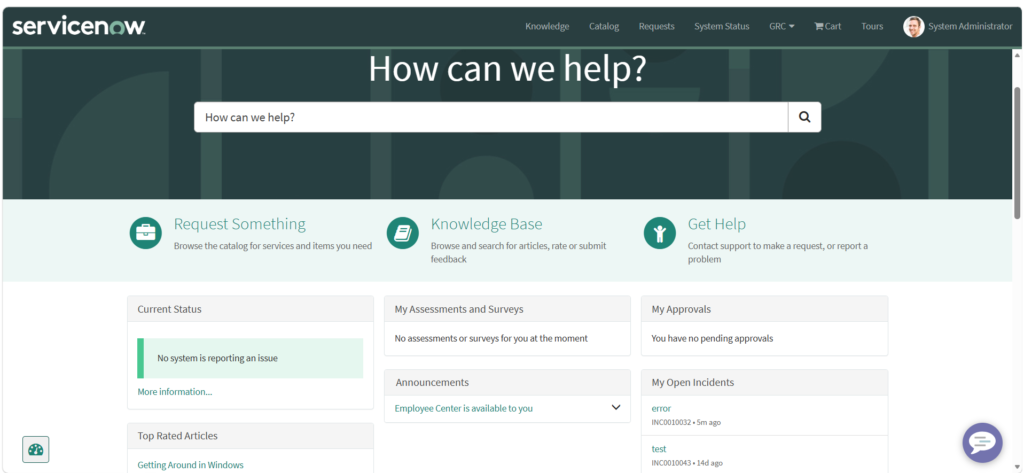Click the magnifying glass search button

click(804, 117)
